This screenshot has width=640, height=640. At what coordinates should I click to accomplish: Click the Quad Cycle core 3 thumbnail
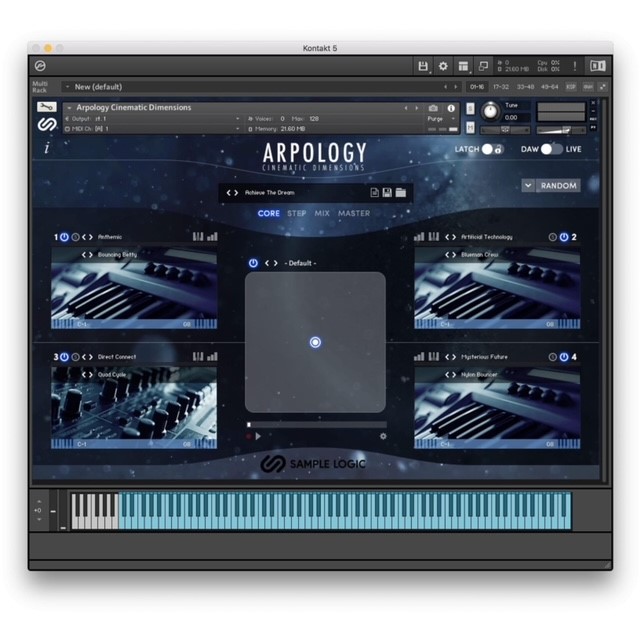(134, 407)
